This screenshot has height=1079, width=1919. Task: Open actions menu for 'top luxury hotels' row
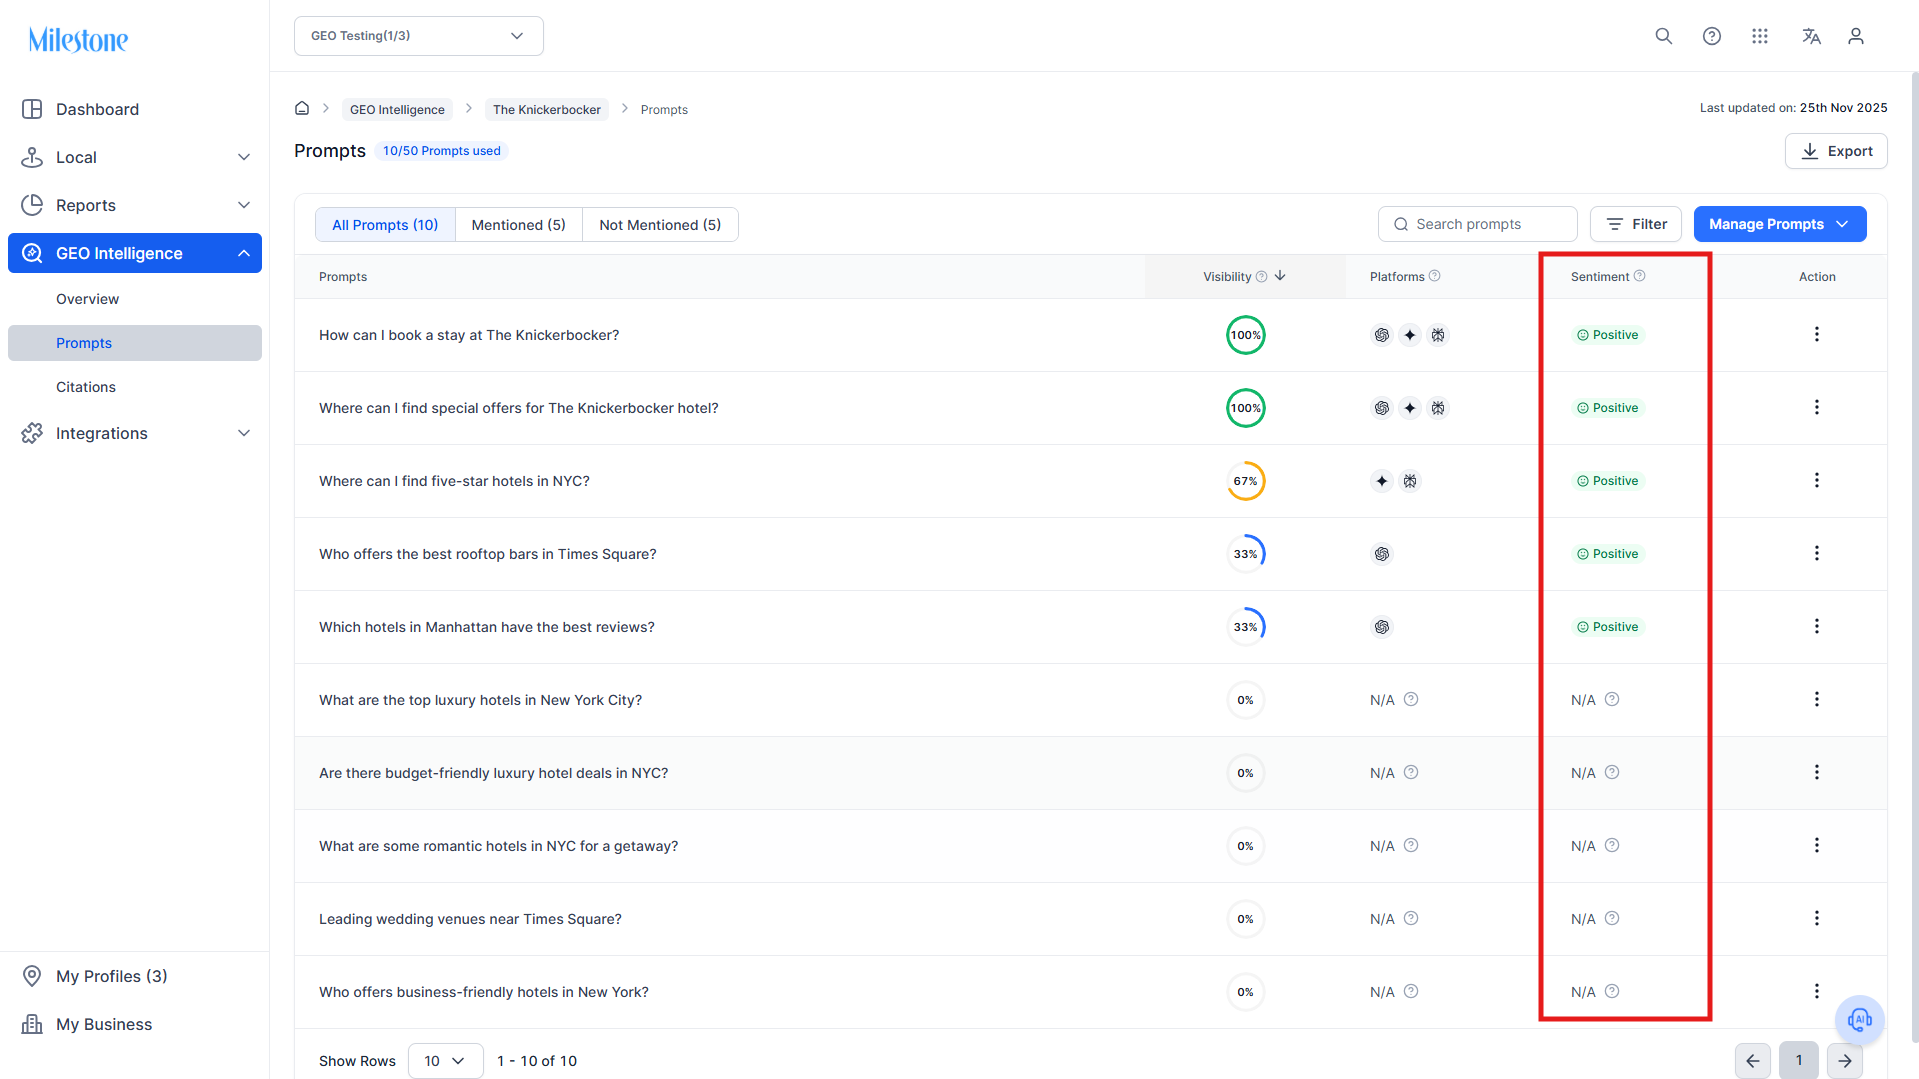(1817, 699)
